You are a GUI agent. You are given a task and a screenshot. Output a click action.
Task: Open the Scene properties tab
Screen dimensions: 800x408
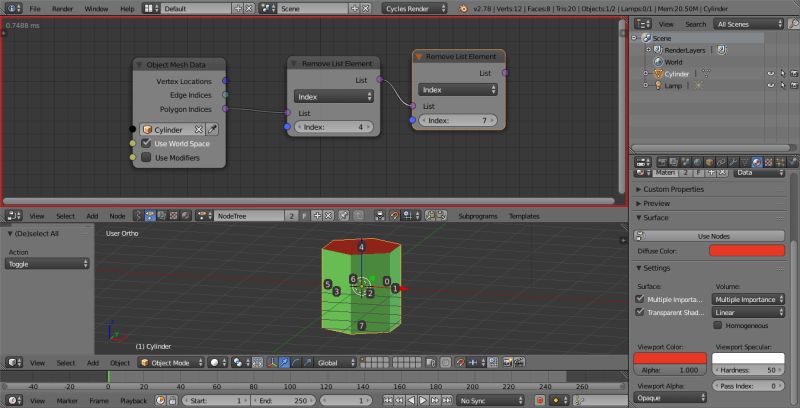686,162
